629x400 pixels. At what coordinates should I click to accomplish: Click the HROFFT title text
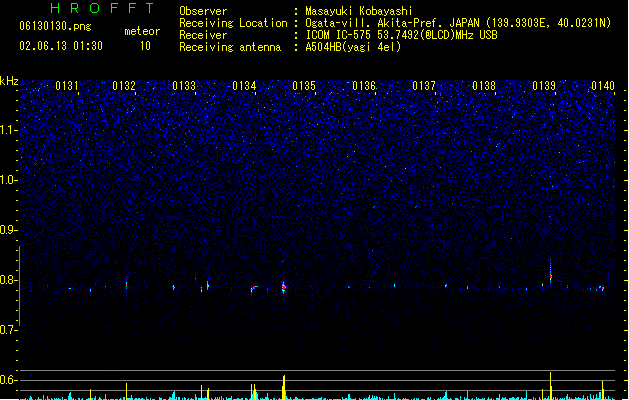[x=102, y=8]
